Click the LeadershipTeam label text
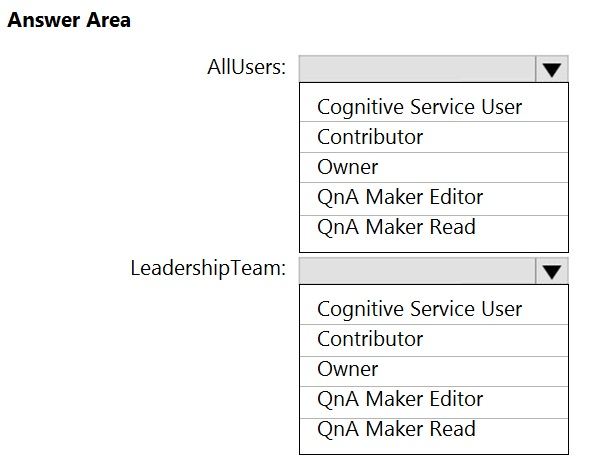 click(208, 269)
